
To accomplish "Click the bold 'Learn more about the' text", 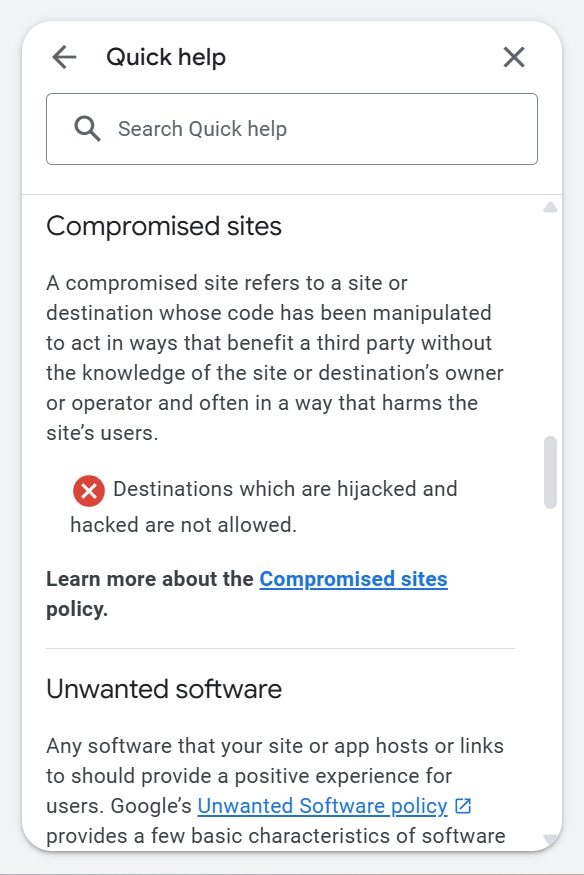I will pos(149,579).
